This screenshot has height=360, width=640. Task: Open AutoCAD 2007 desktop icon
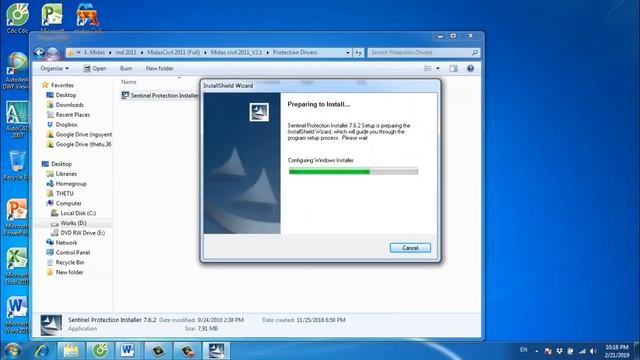[17, 119]
